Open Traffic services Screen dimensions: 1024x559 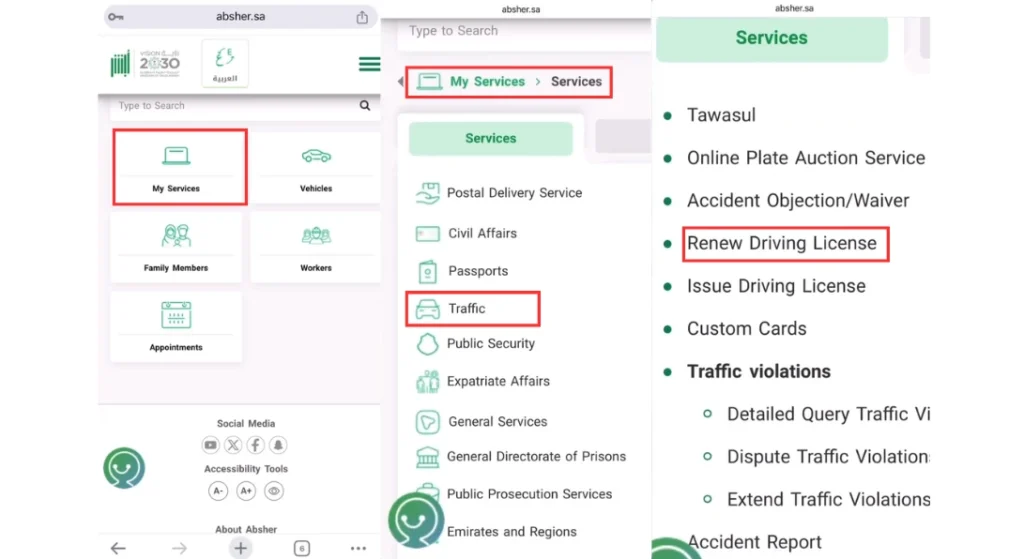473,309
